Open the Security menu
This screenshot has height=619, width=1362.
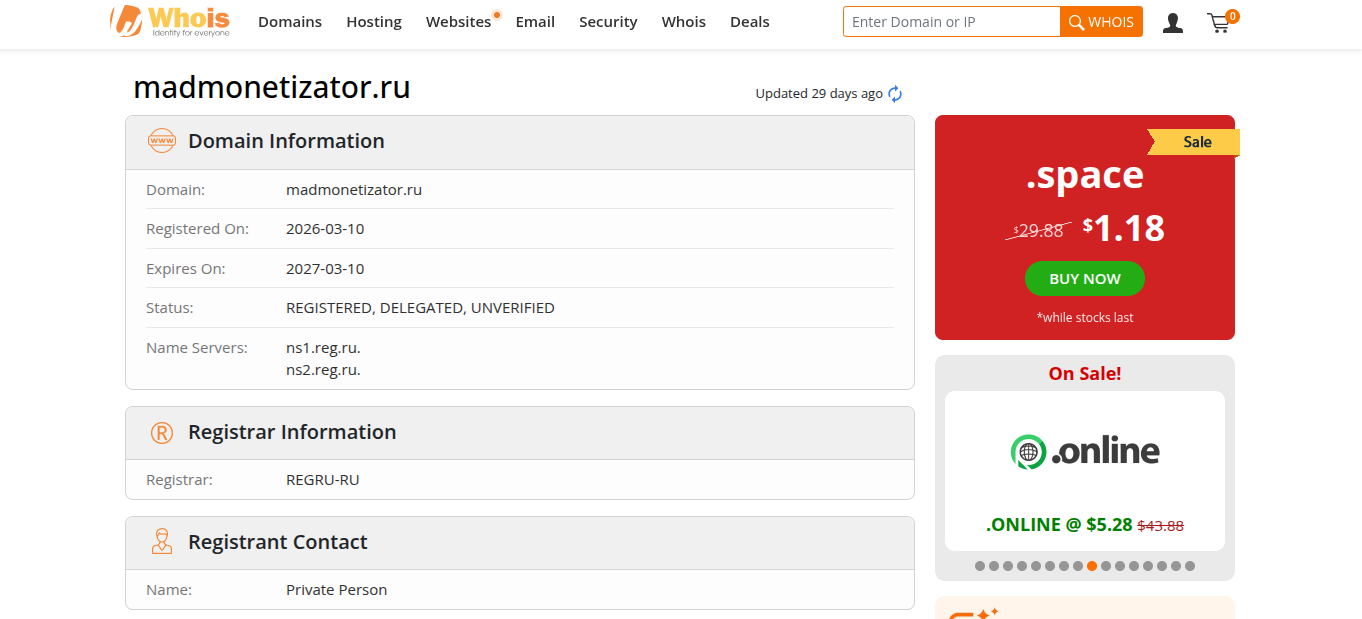[608, 22]
